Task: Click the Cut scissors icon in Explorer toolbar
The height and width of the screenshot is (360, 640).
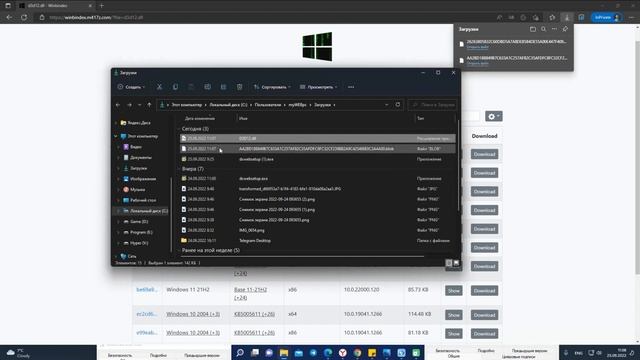Action: (x=160, y=87)
